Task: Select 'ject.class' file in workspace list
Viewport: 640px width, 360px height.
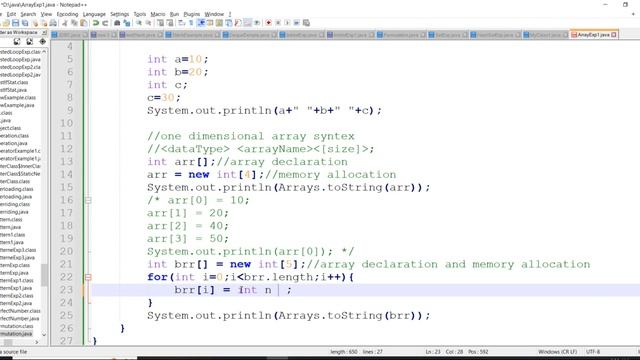Action: click(x=11, y=128)
